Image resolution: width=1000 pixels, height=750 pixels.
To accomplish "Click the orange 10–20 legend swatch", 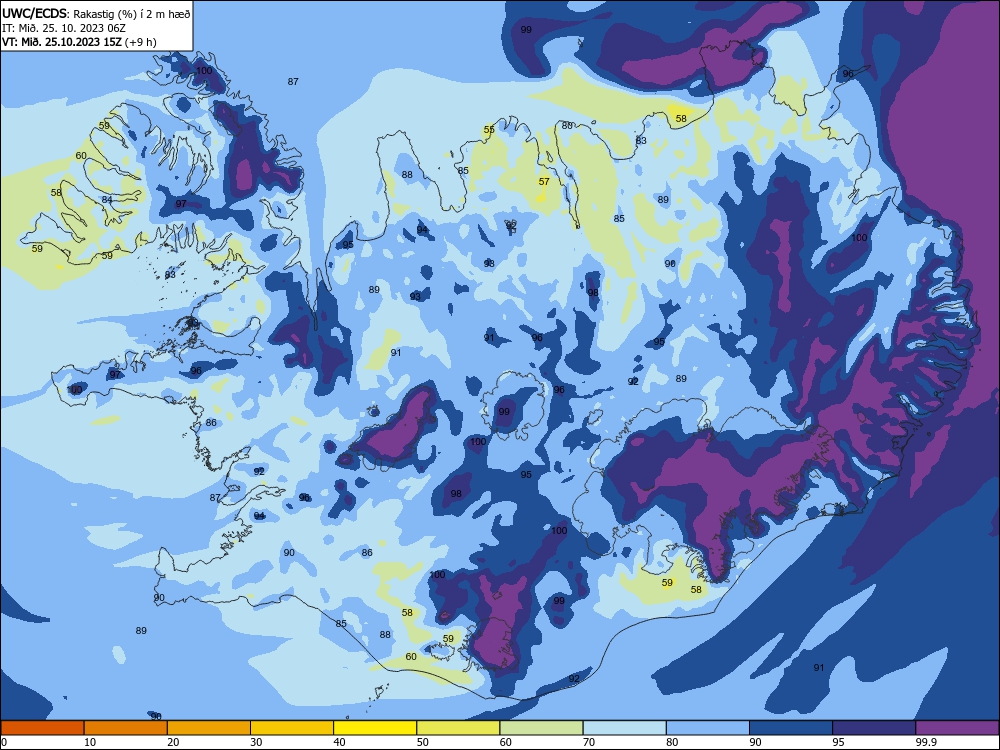I will 126,728.
